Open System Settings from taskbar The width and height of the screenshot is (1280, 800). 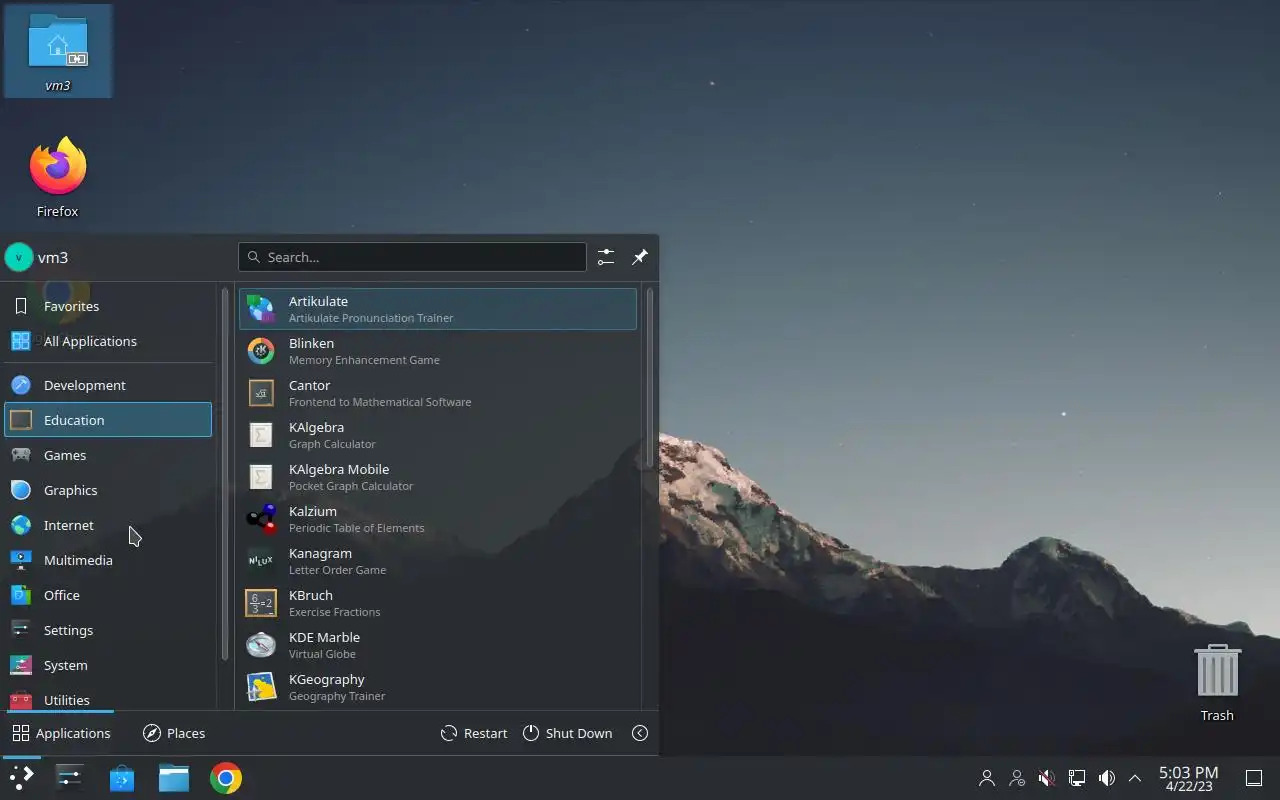coord(70,778)
